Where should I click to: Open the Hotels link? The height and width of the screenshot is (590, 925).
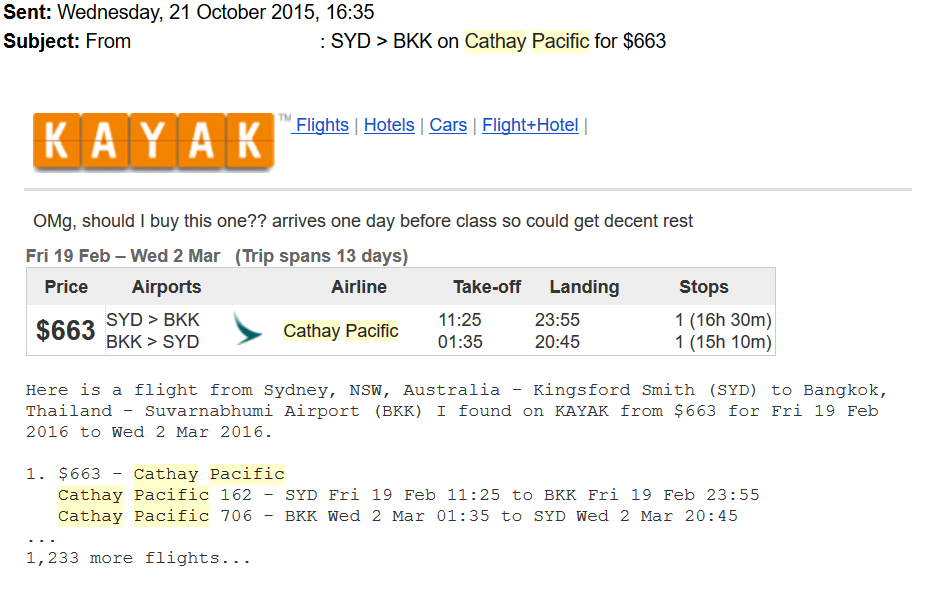point(389,125)
